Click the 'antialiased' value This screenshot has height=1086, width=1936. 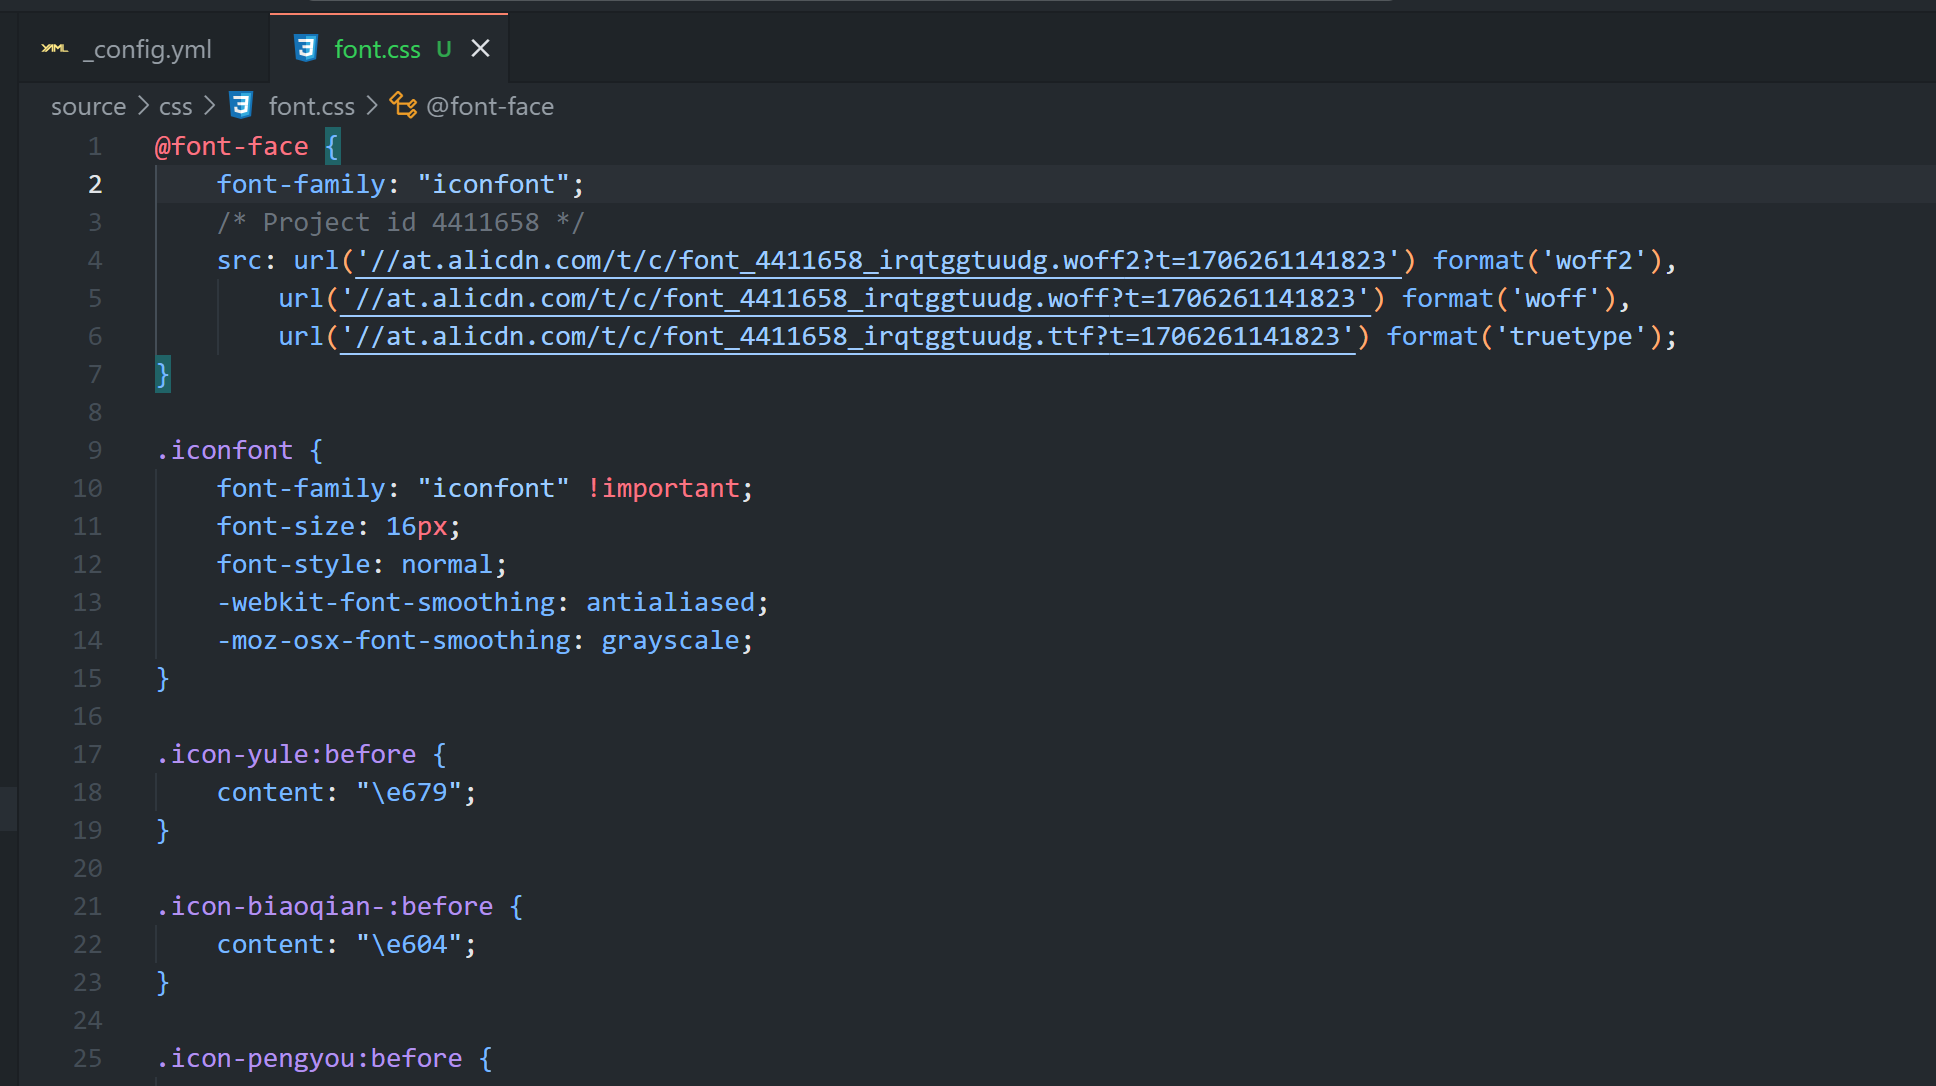670,602
